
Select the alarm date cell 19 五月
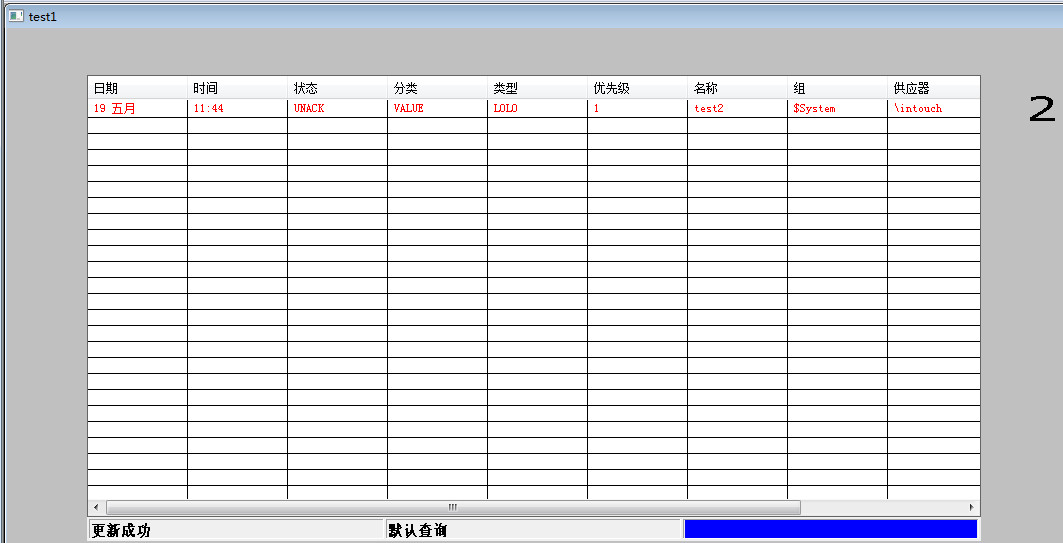[x=138, y=108]
